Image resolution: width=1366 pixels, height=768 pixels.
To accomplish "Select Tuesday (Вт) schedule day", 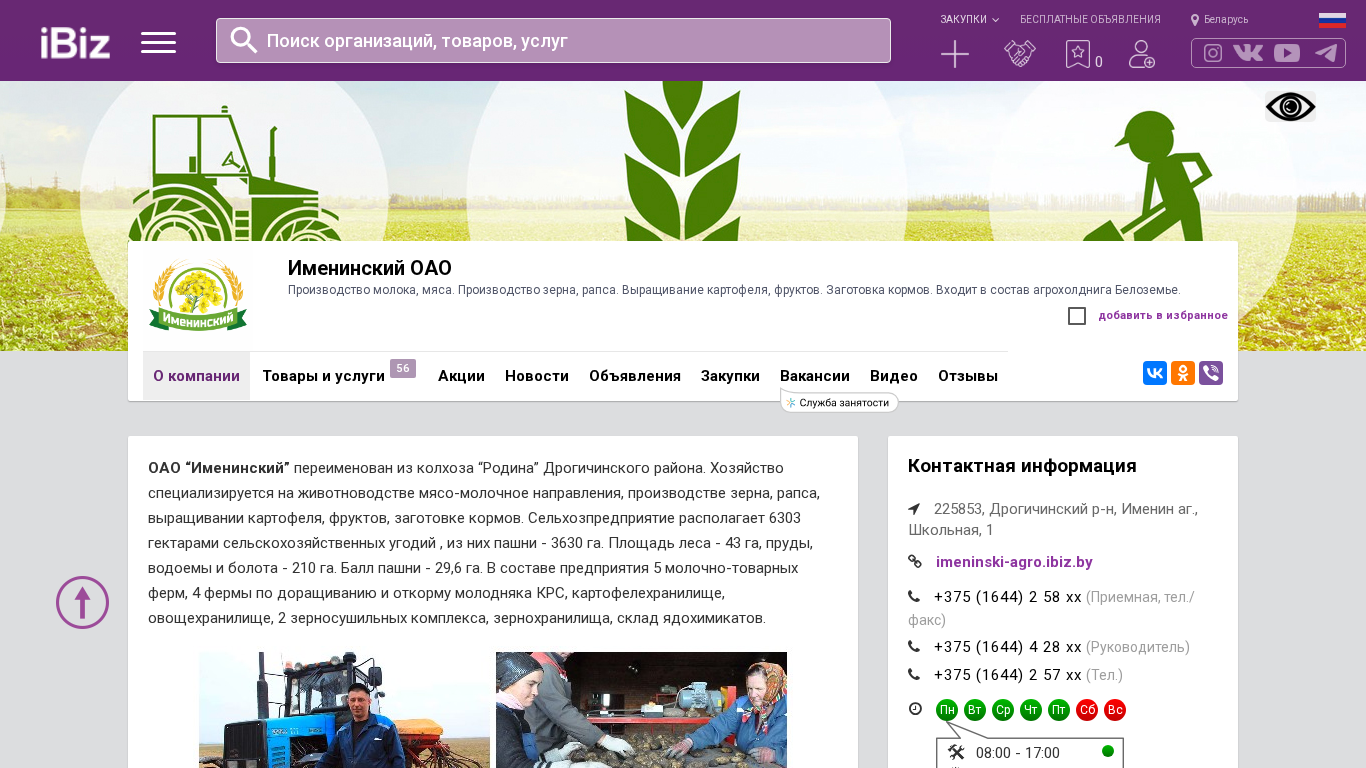I will click(975, 710).
